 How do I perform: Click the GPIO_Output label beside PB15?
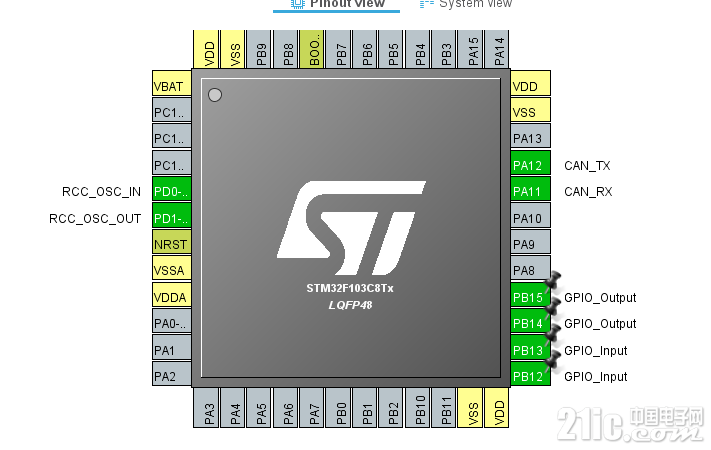click(600, 298)
